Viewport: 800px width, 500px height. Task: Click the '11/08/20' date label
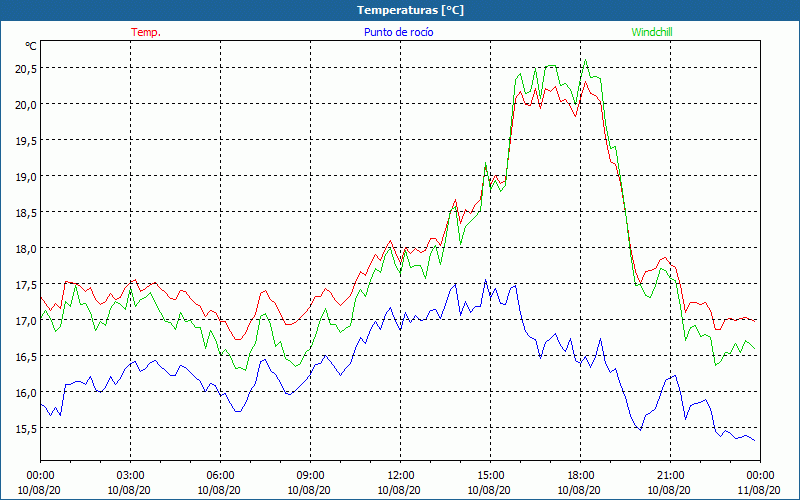tap(759, 490)
